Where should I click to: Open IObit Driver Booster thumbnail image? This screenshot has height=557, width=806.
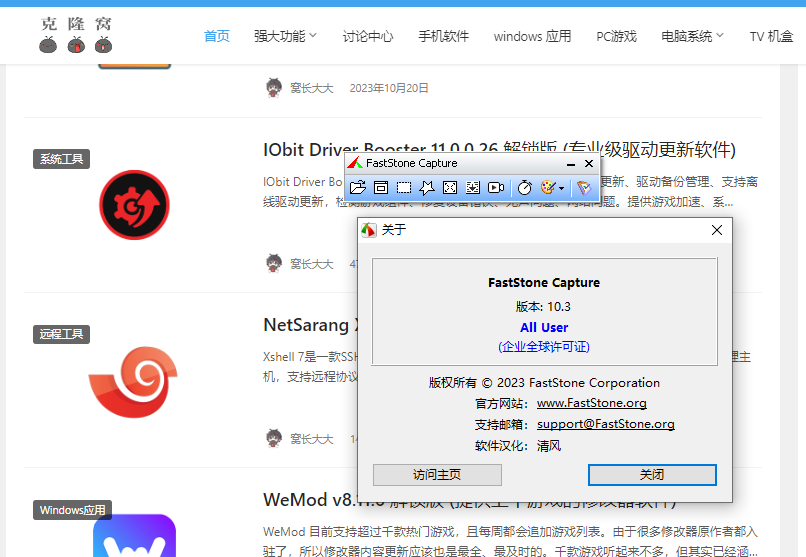click(x=134, y=205)
